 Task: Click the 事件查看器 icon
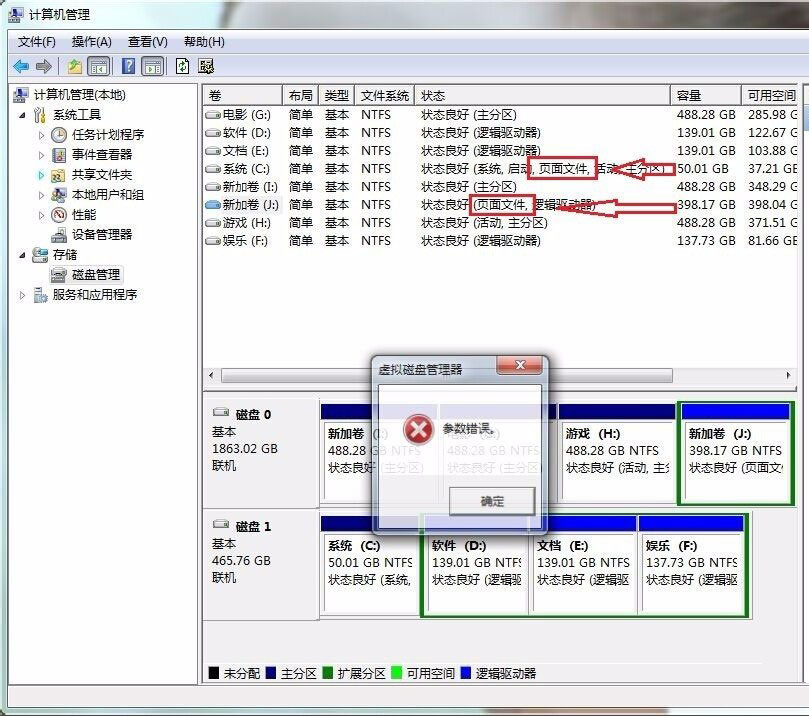click(x=59, y=155)
